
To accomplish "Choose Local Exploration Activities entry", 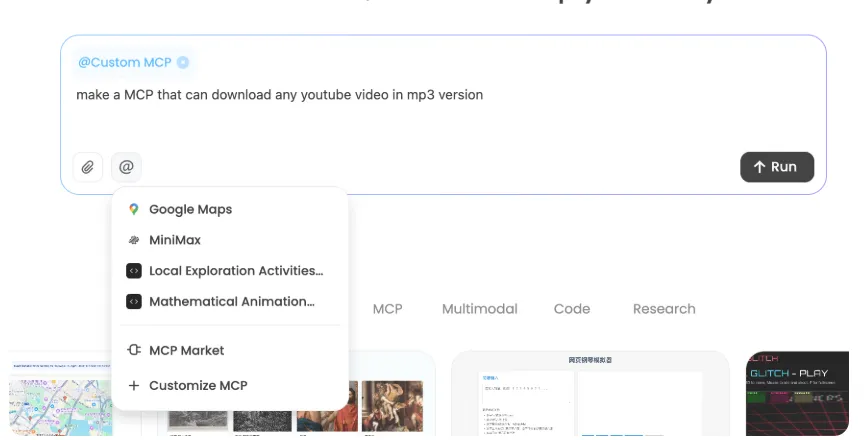I will (230, 271).
